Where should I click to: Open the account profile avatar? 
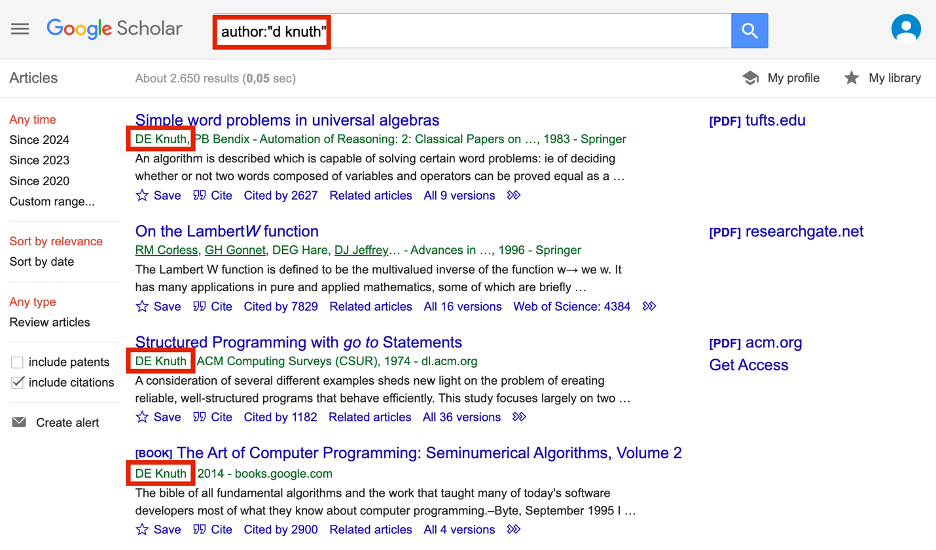906,29
